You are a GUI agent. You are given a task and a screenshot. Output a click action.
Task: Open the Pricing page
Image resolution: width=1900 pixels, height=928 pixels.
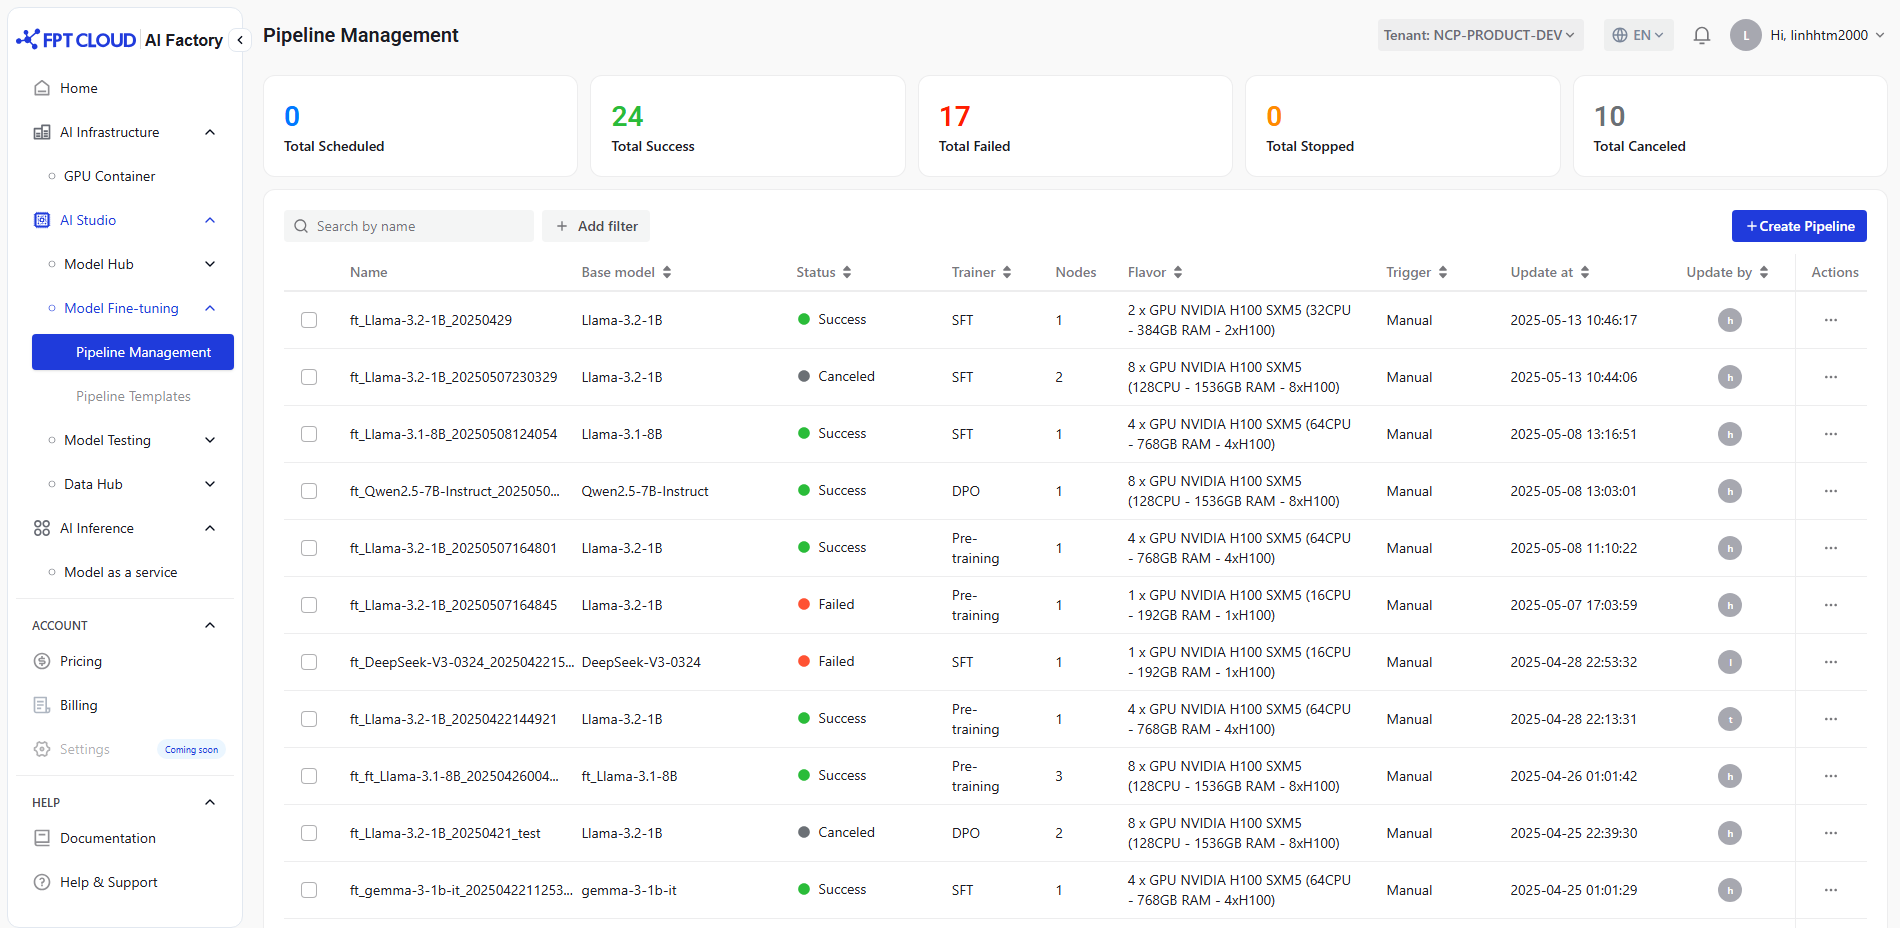click(81, 661)
